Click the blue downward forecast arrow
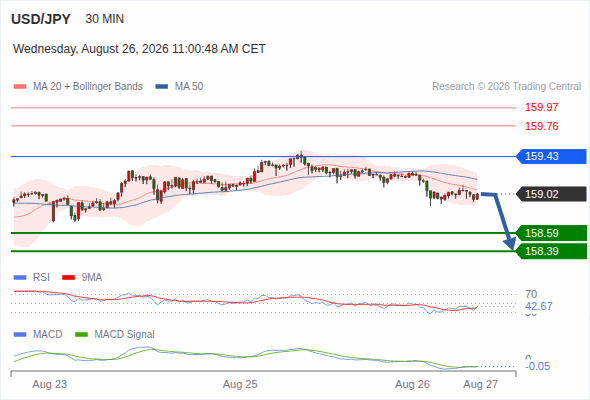This screenshot has height=400, width=590. [499, 221]
